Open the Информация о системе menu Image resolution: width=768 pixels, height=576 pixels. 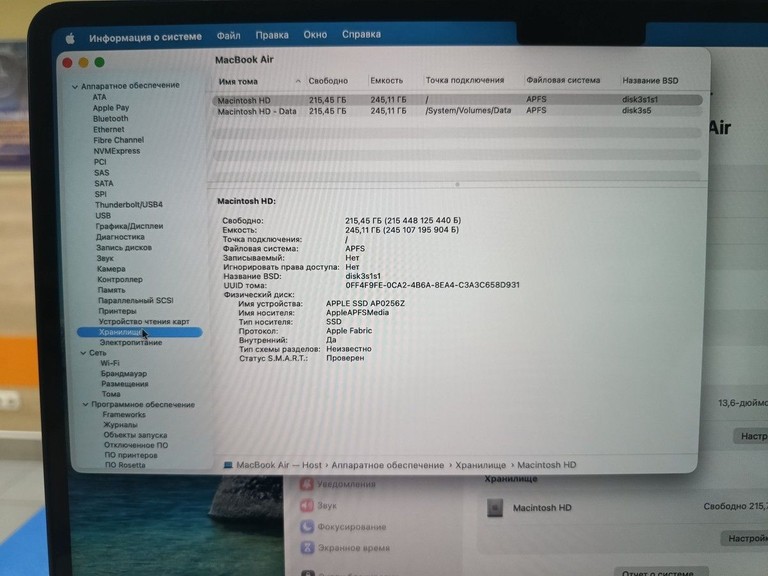(x=145, y=37)
